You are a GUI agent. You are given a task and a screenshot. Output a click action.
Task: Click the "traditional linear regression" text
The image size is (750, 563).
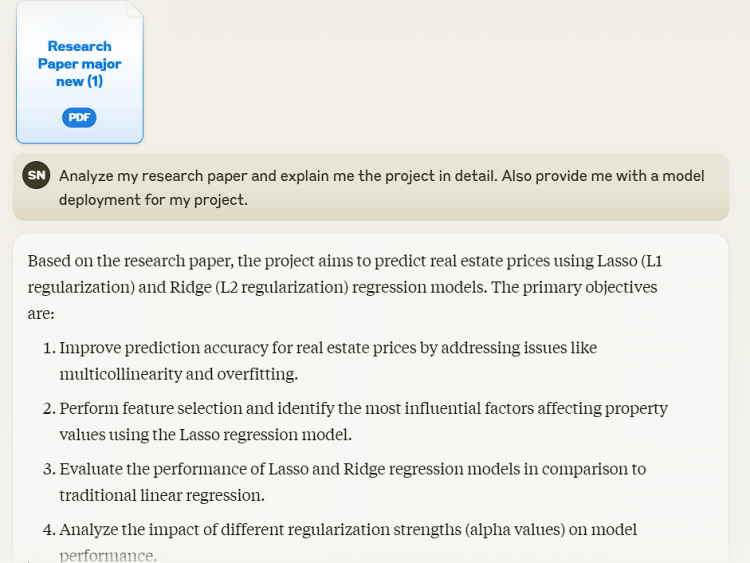161,494
